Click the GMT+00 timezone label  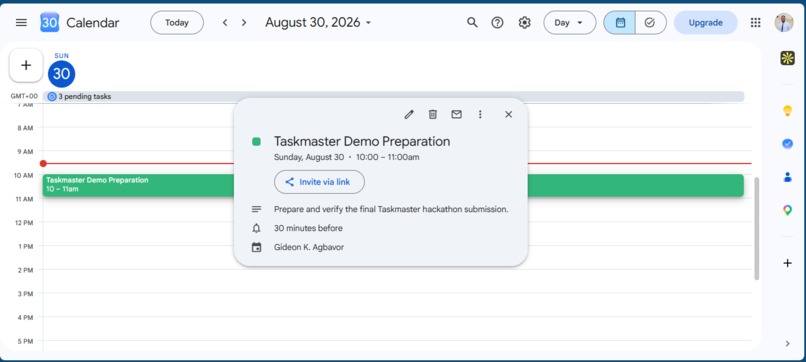coord(24,96)
